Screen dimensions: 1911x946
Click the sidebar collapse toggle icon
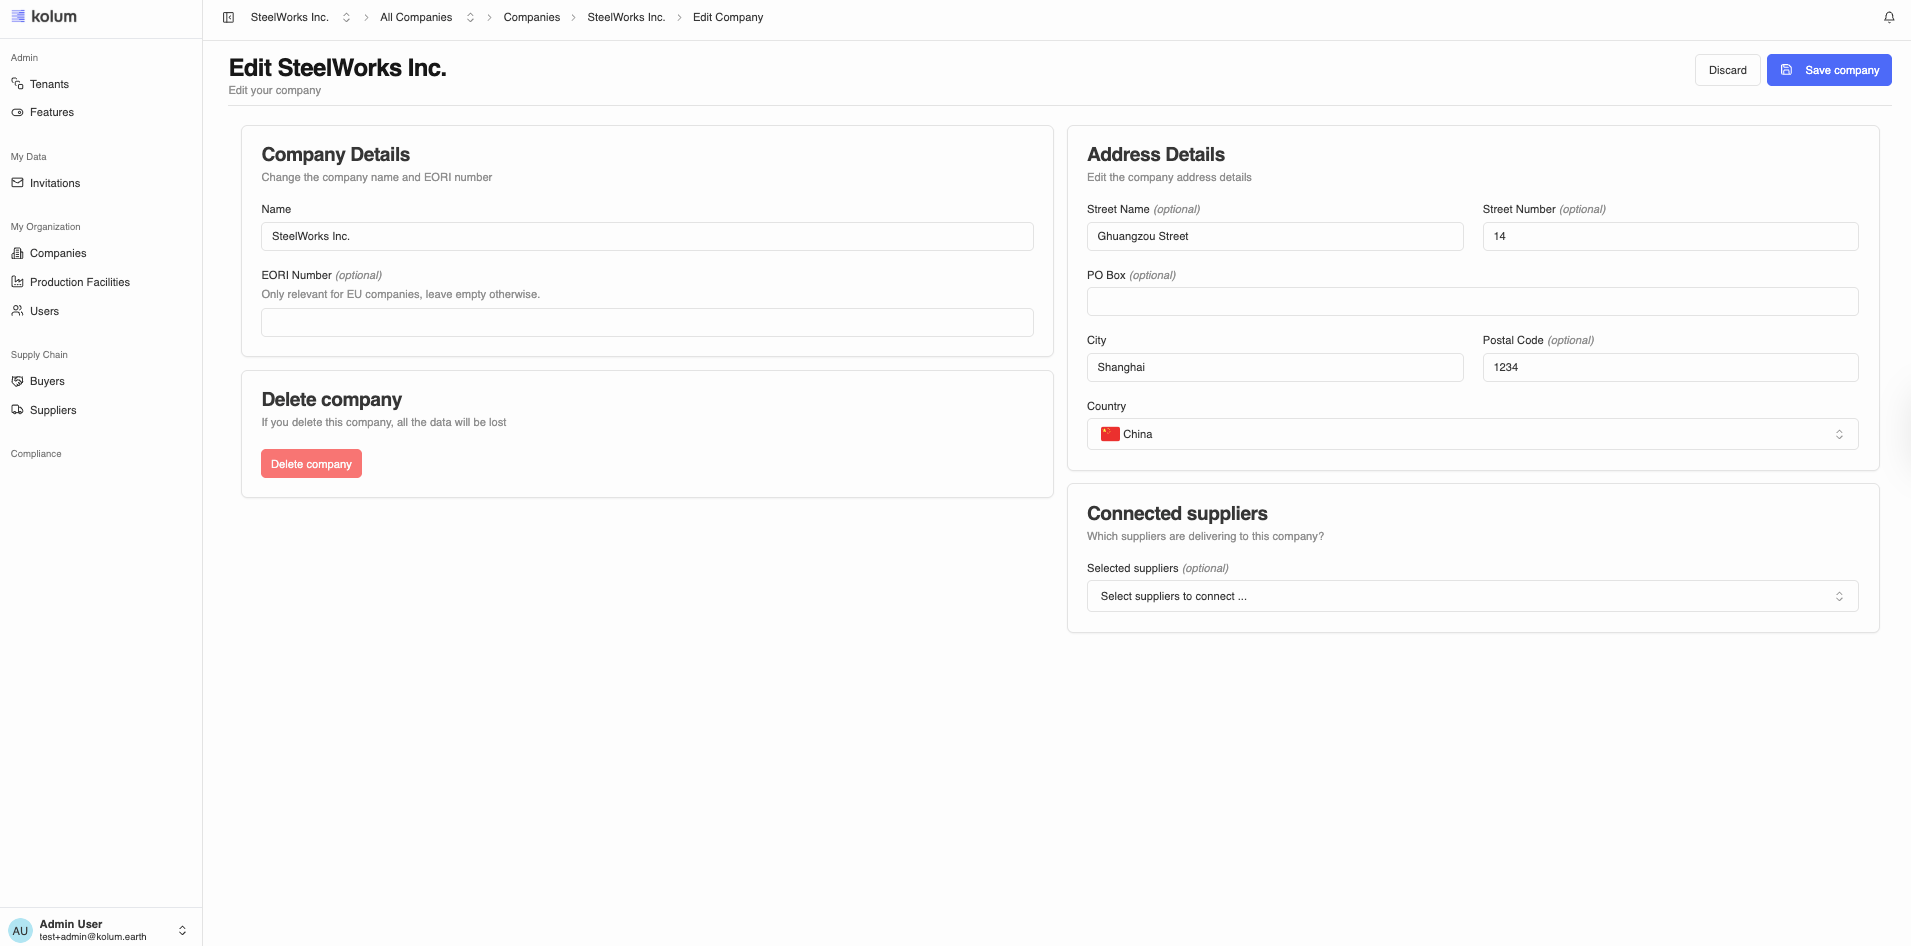pyautogui.click(x=228, y=17)
